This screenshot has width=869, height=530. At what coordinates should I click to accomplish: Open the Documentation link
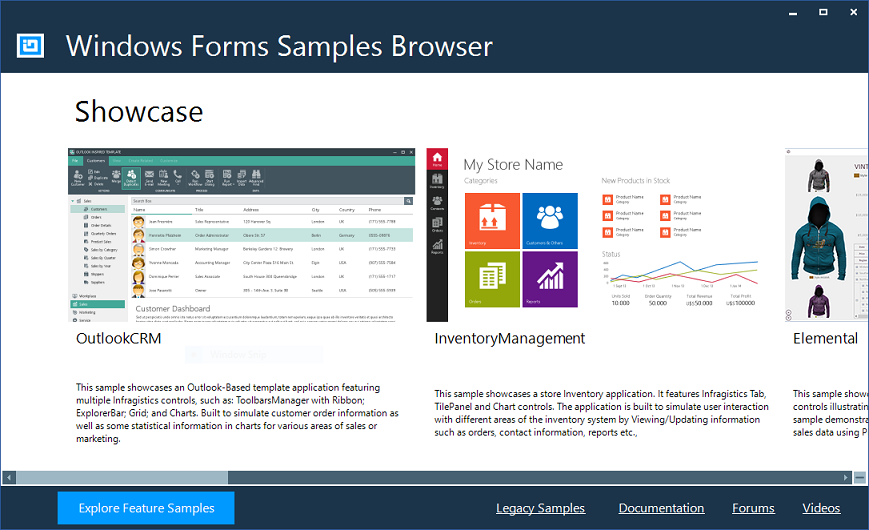[x=661, y=508]
